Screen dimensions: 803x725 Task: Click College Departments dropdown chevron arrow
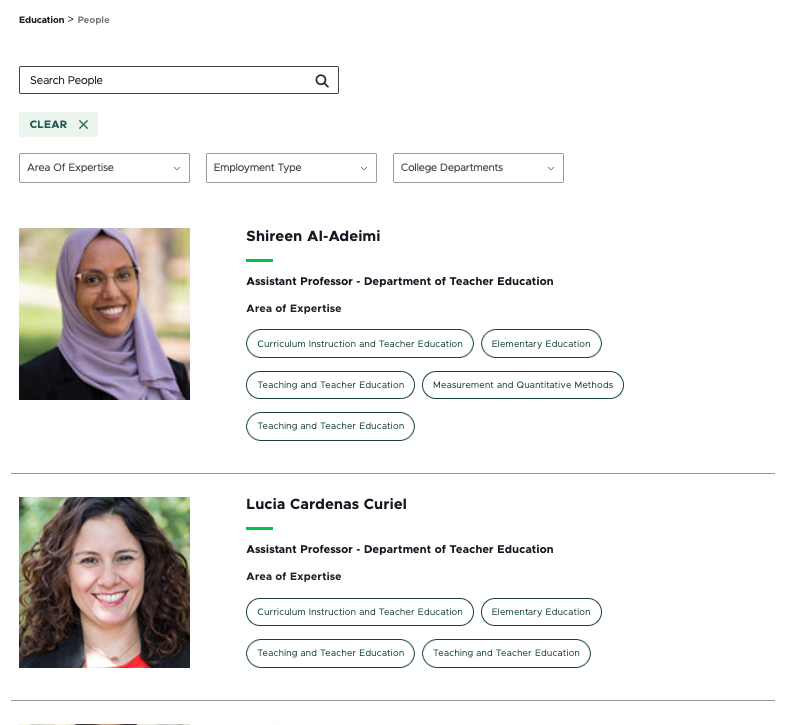pos(550,168)
